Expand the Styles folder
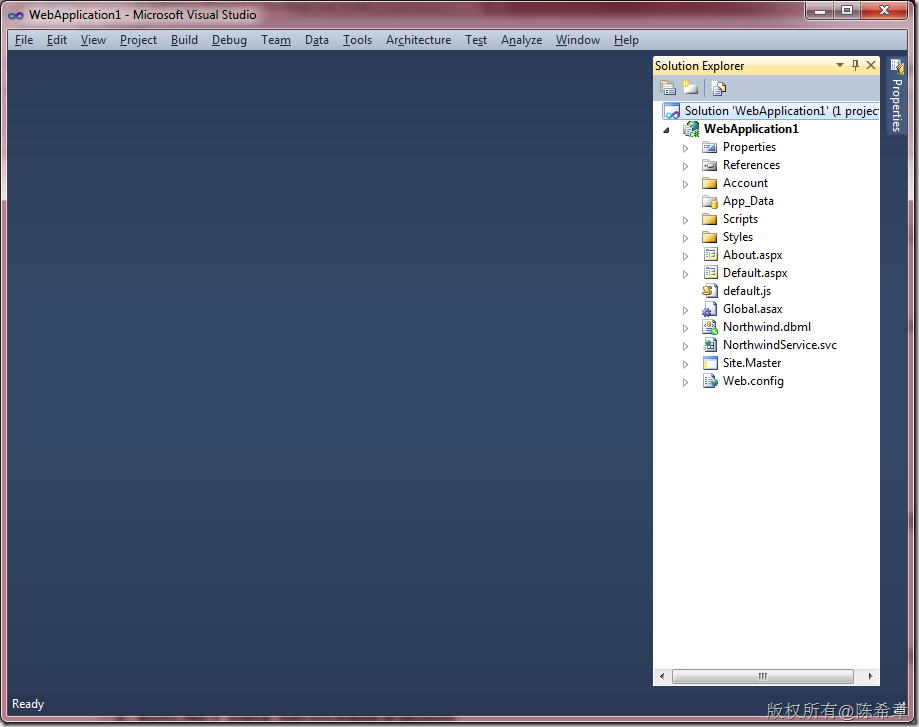This screenshot has height=727, width=919. click(685, 238)
